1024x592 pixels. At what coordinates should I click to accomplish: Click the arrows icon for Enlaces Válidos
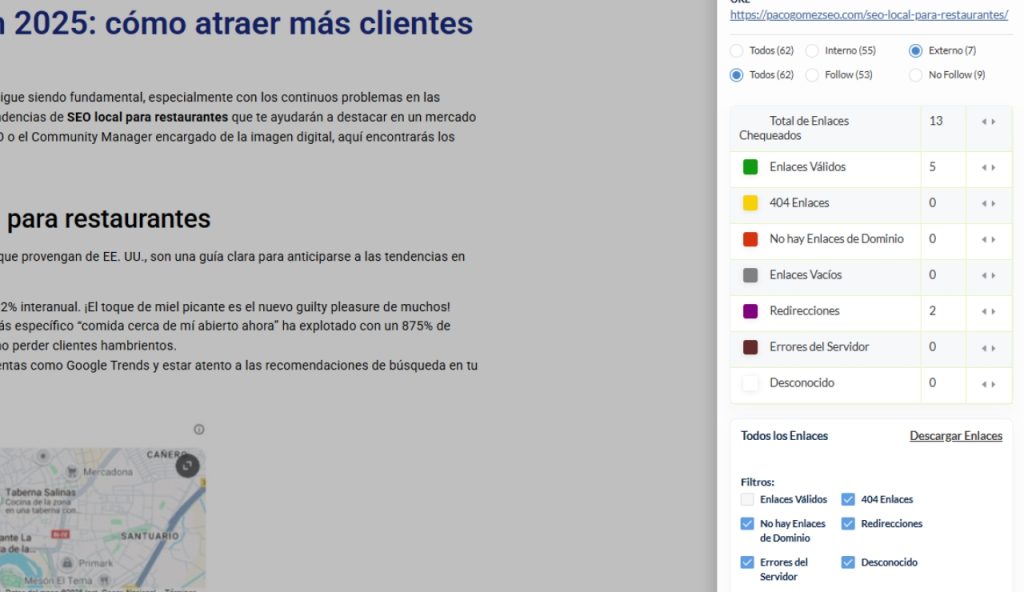pyautogui.click(x=988, y=168)
